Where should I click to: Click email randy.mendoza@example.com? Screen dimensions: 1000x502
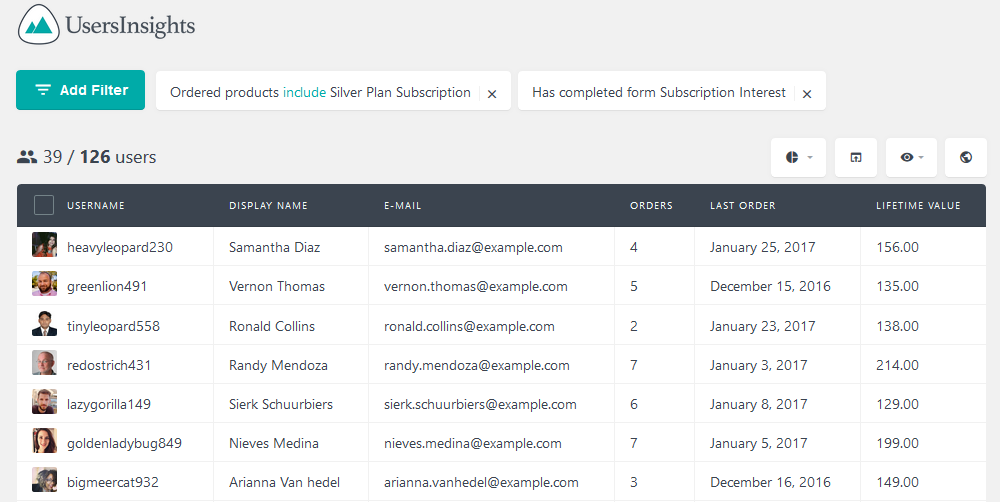coord(477,365)
